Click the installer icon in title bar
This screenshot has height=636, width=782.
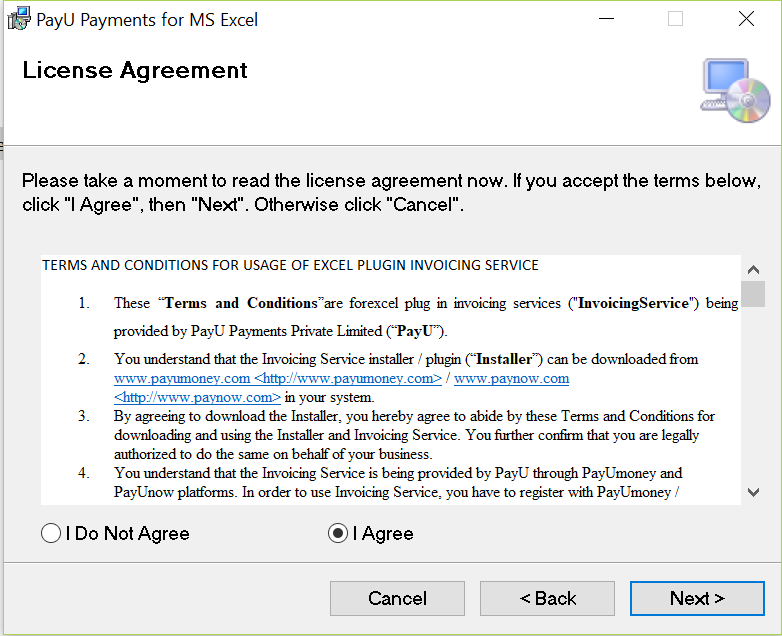[x=19, y=19]
